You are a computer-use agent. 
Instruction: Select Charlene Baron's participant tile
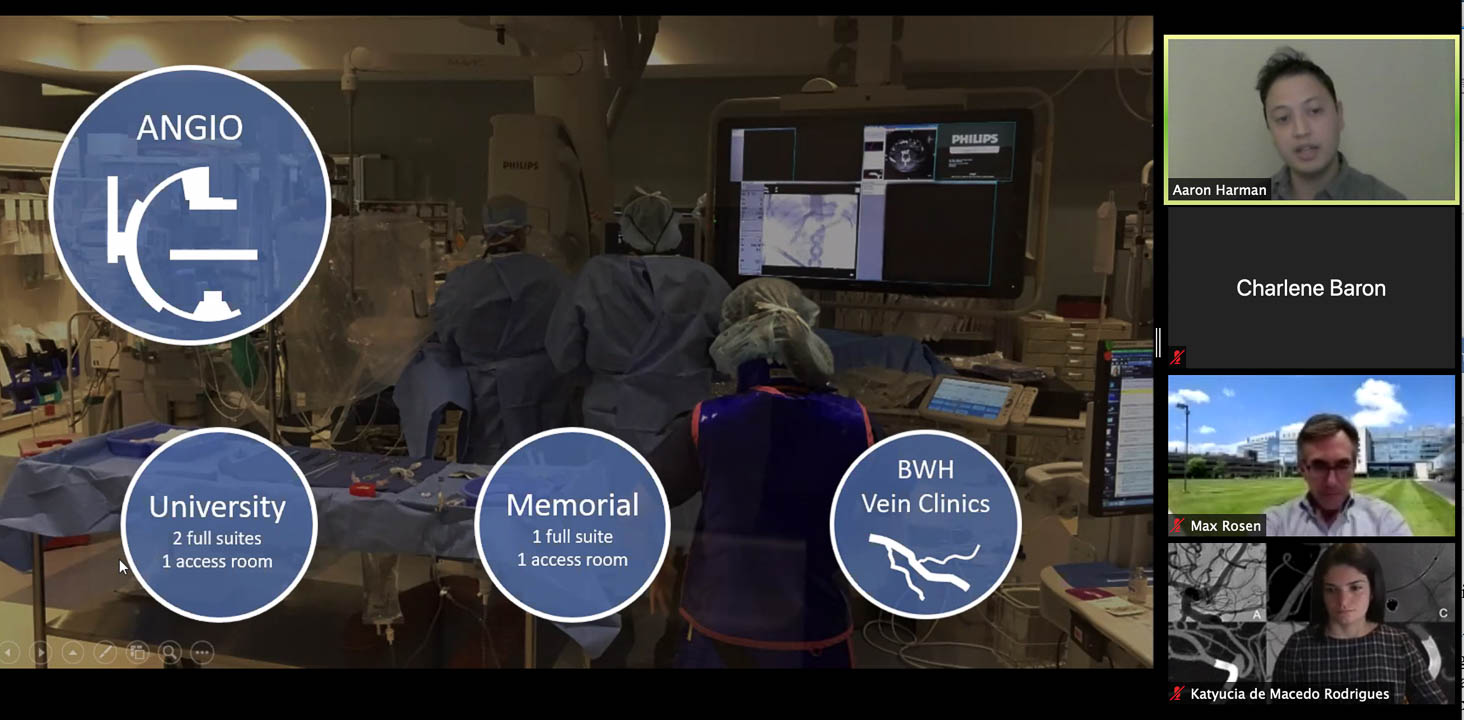[x=1310, y=288]
